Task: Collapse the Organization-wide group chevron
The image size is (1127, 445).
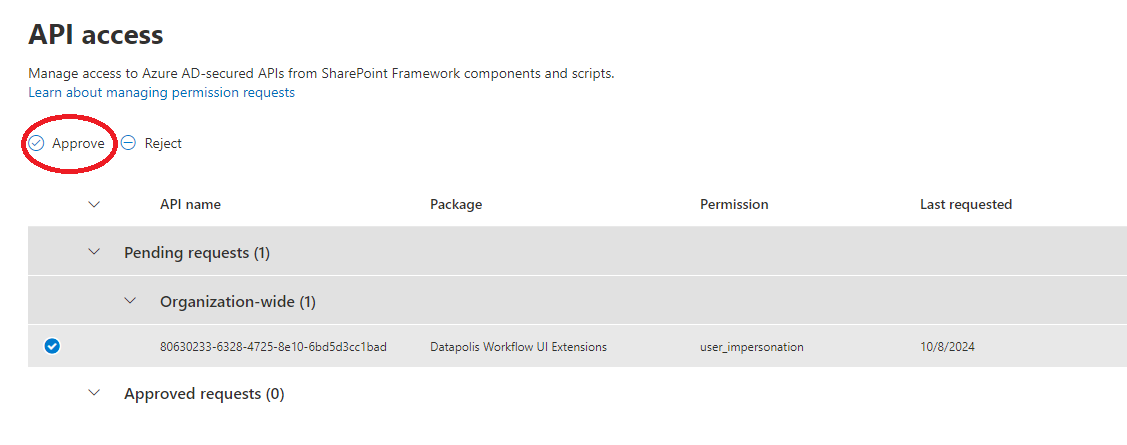Action: pos(130,301)
